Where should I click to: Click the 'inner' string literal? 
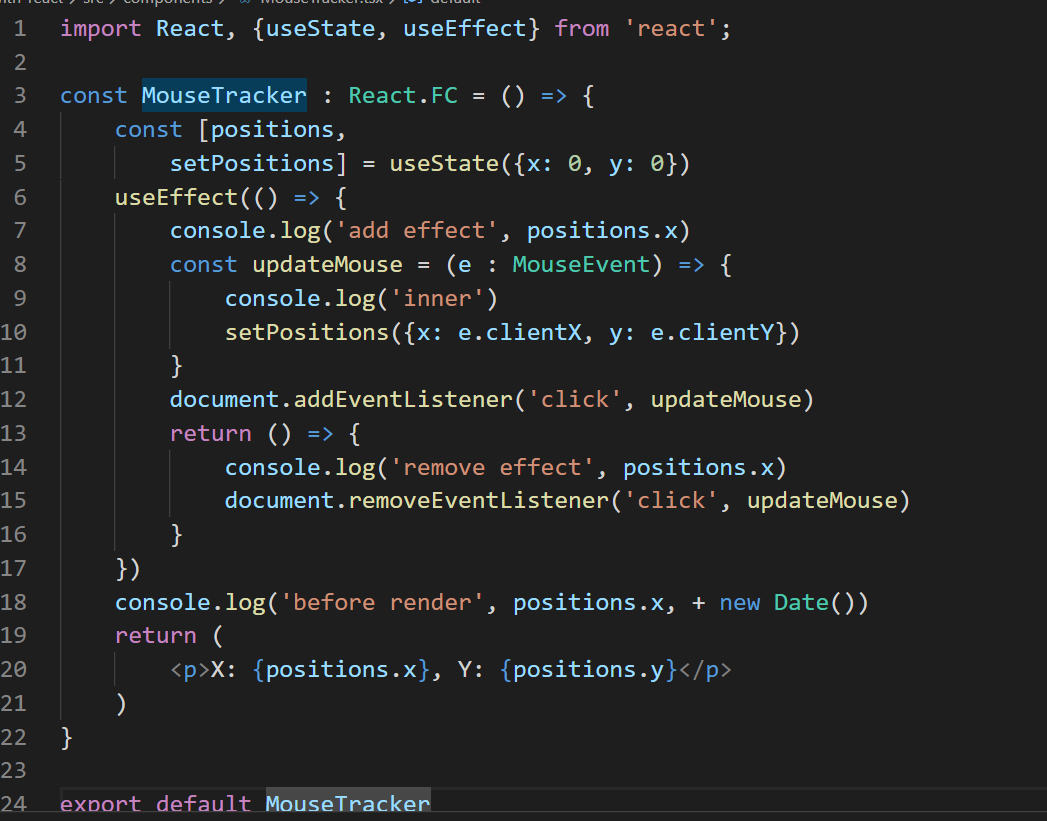437,298
